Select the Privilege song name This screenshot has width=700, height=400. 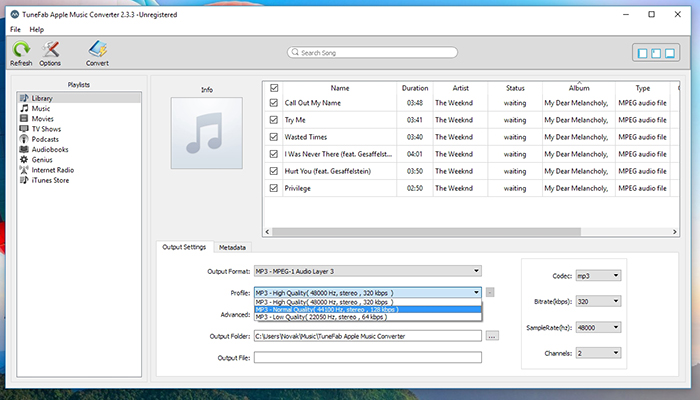click(x=297, y=188)
